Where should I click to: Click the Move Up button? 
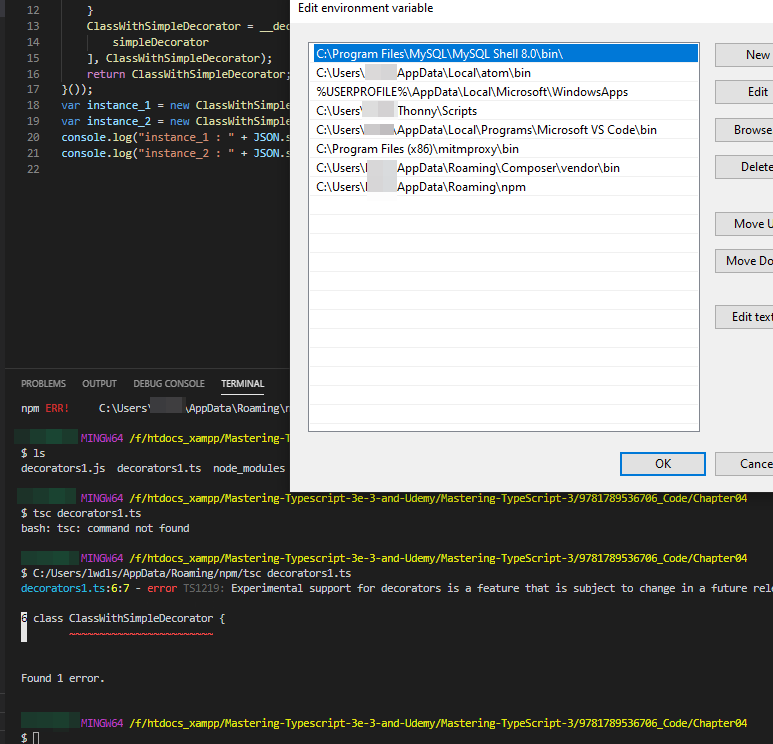point(744,224)
